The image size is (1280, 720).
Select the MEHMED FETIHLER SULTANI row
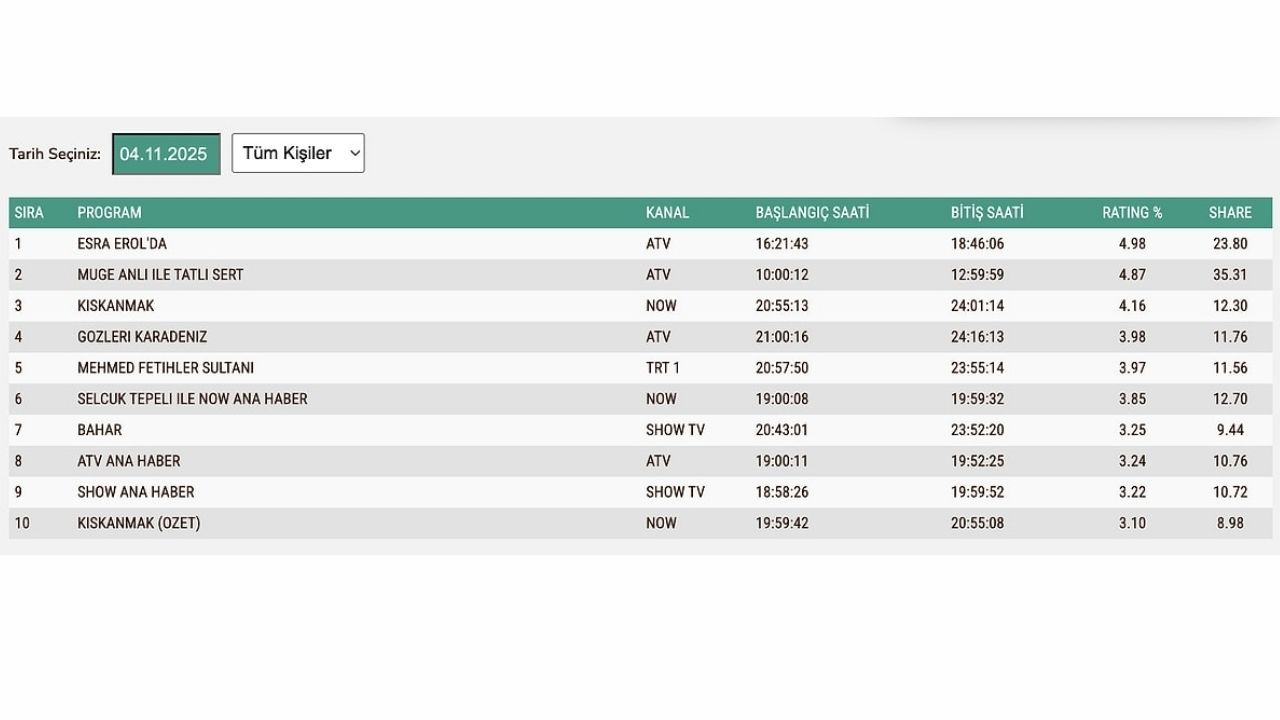click(x=165, y=368)
